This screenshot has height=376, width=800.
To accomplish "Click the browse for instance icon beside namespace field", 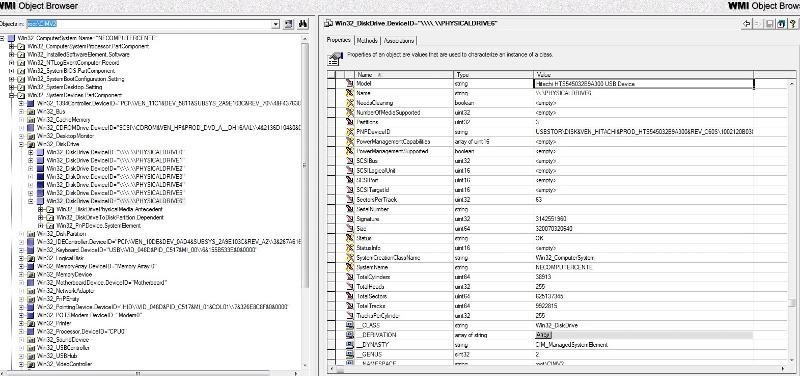I will 289,24.
